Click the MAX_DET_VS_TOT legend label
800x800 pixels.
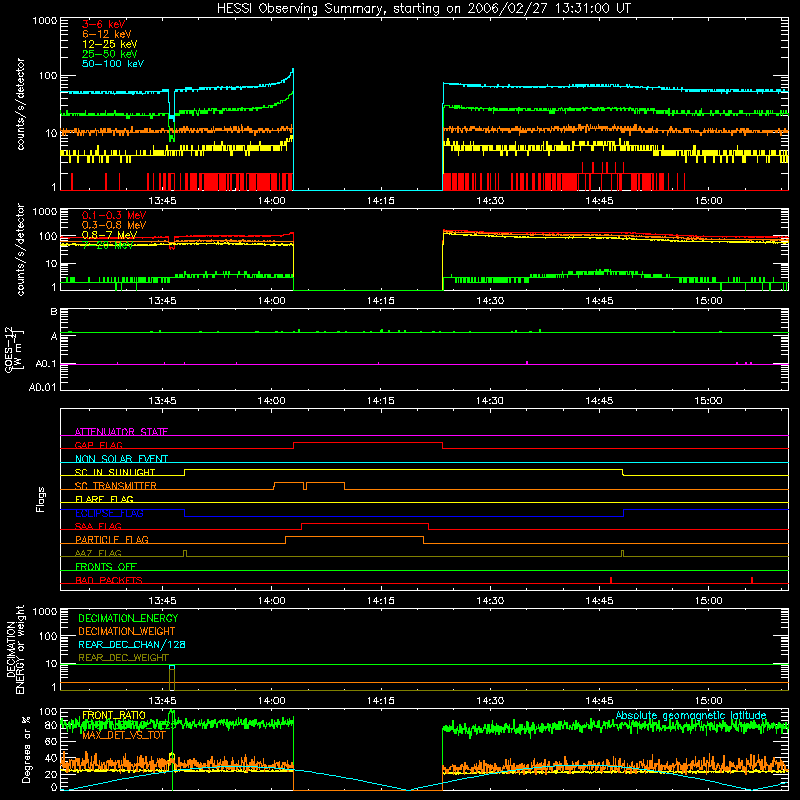tap(124, 735)
